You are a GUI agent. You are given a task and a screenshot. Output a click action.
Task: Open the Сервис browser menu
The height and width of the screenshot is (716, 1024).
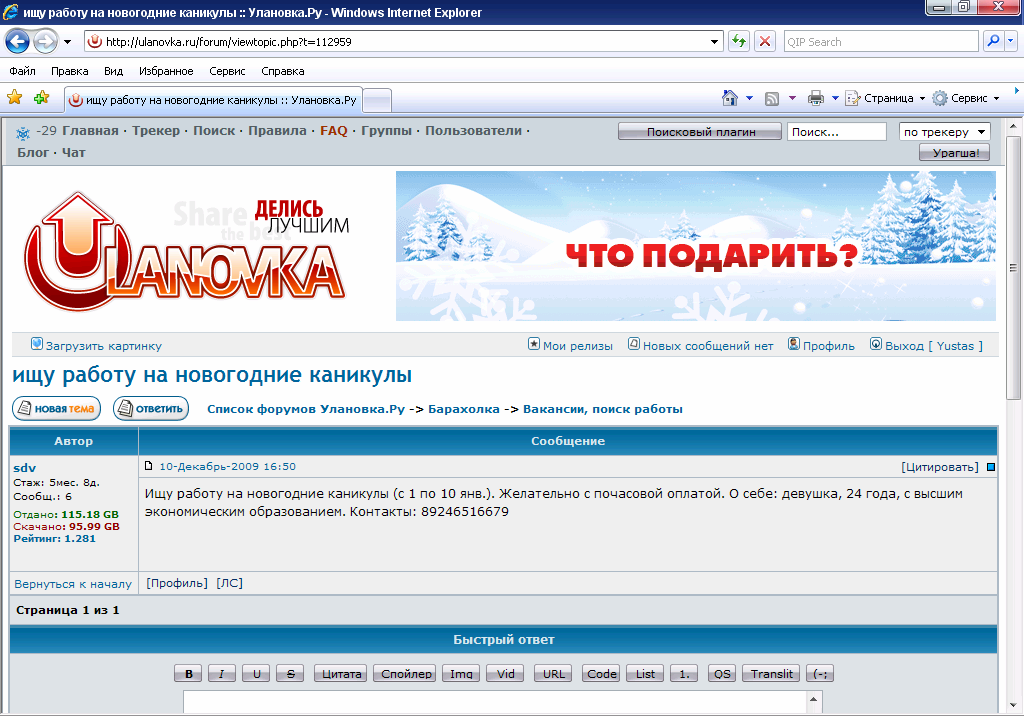pyautogui.click(x=226, y=71)
